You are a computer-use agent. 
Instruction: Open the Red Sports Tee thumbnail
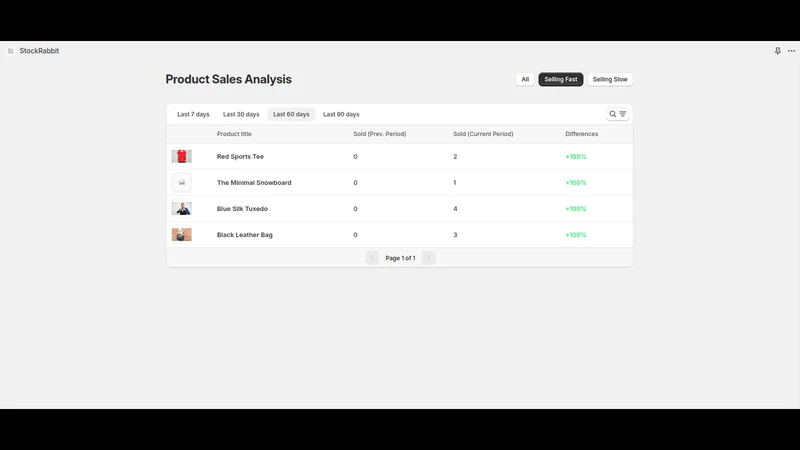[182, 156]
